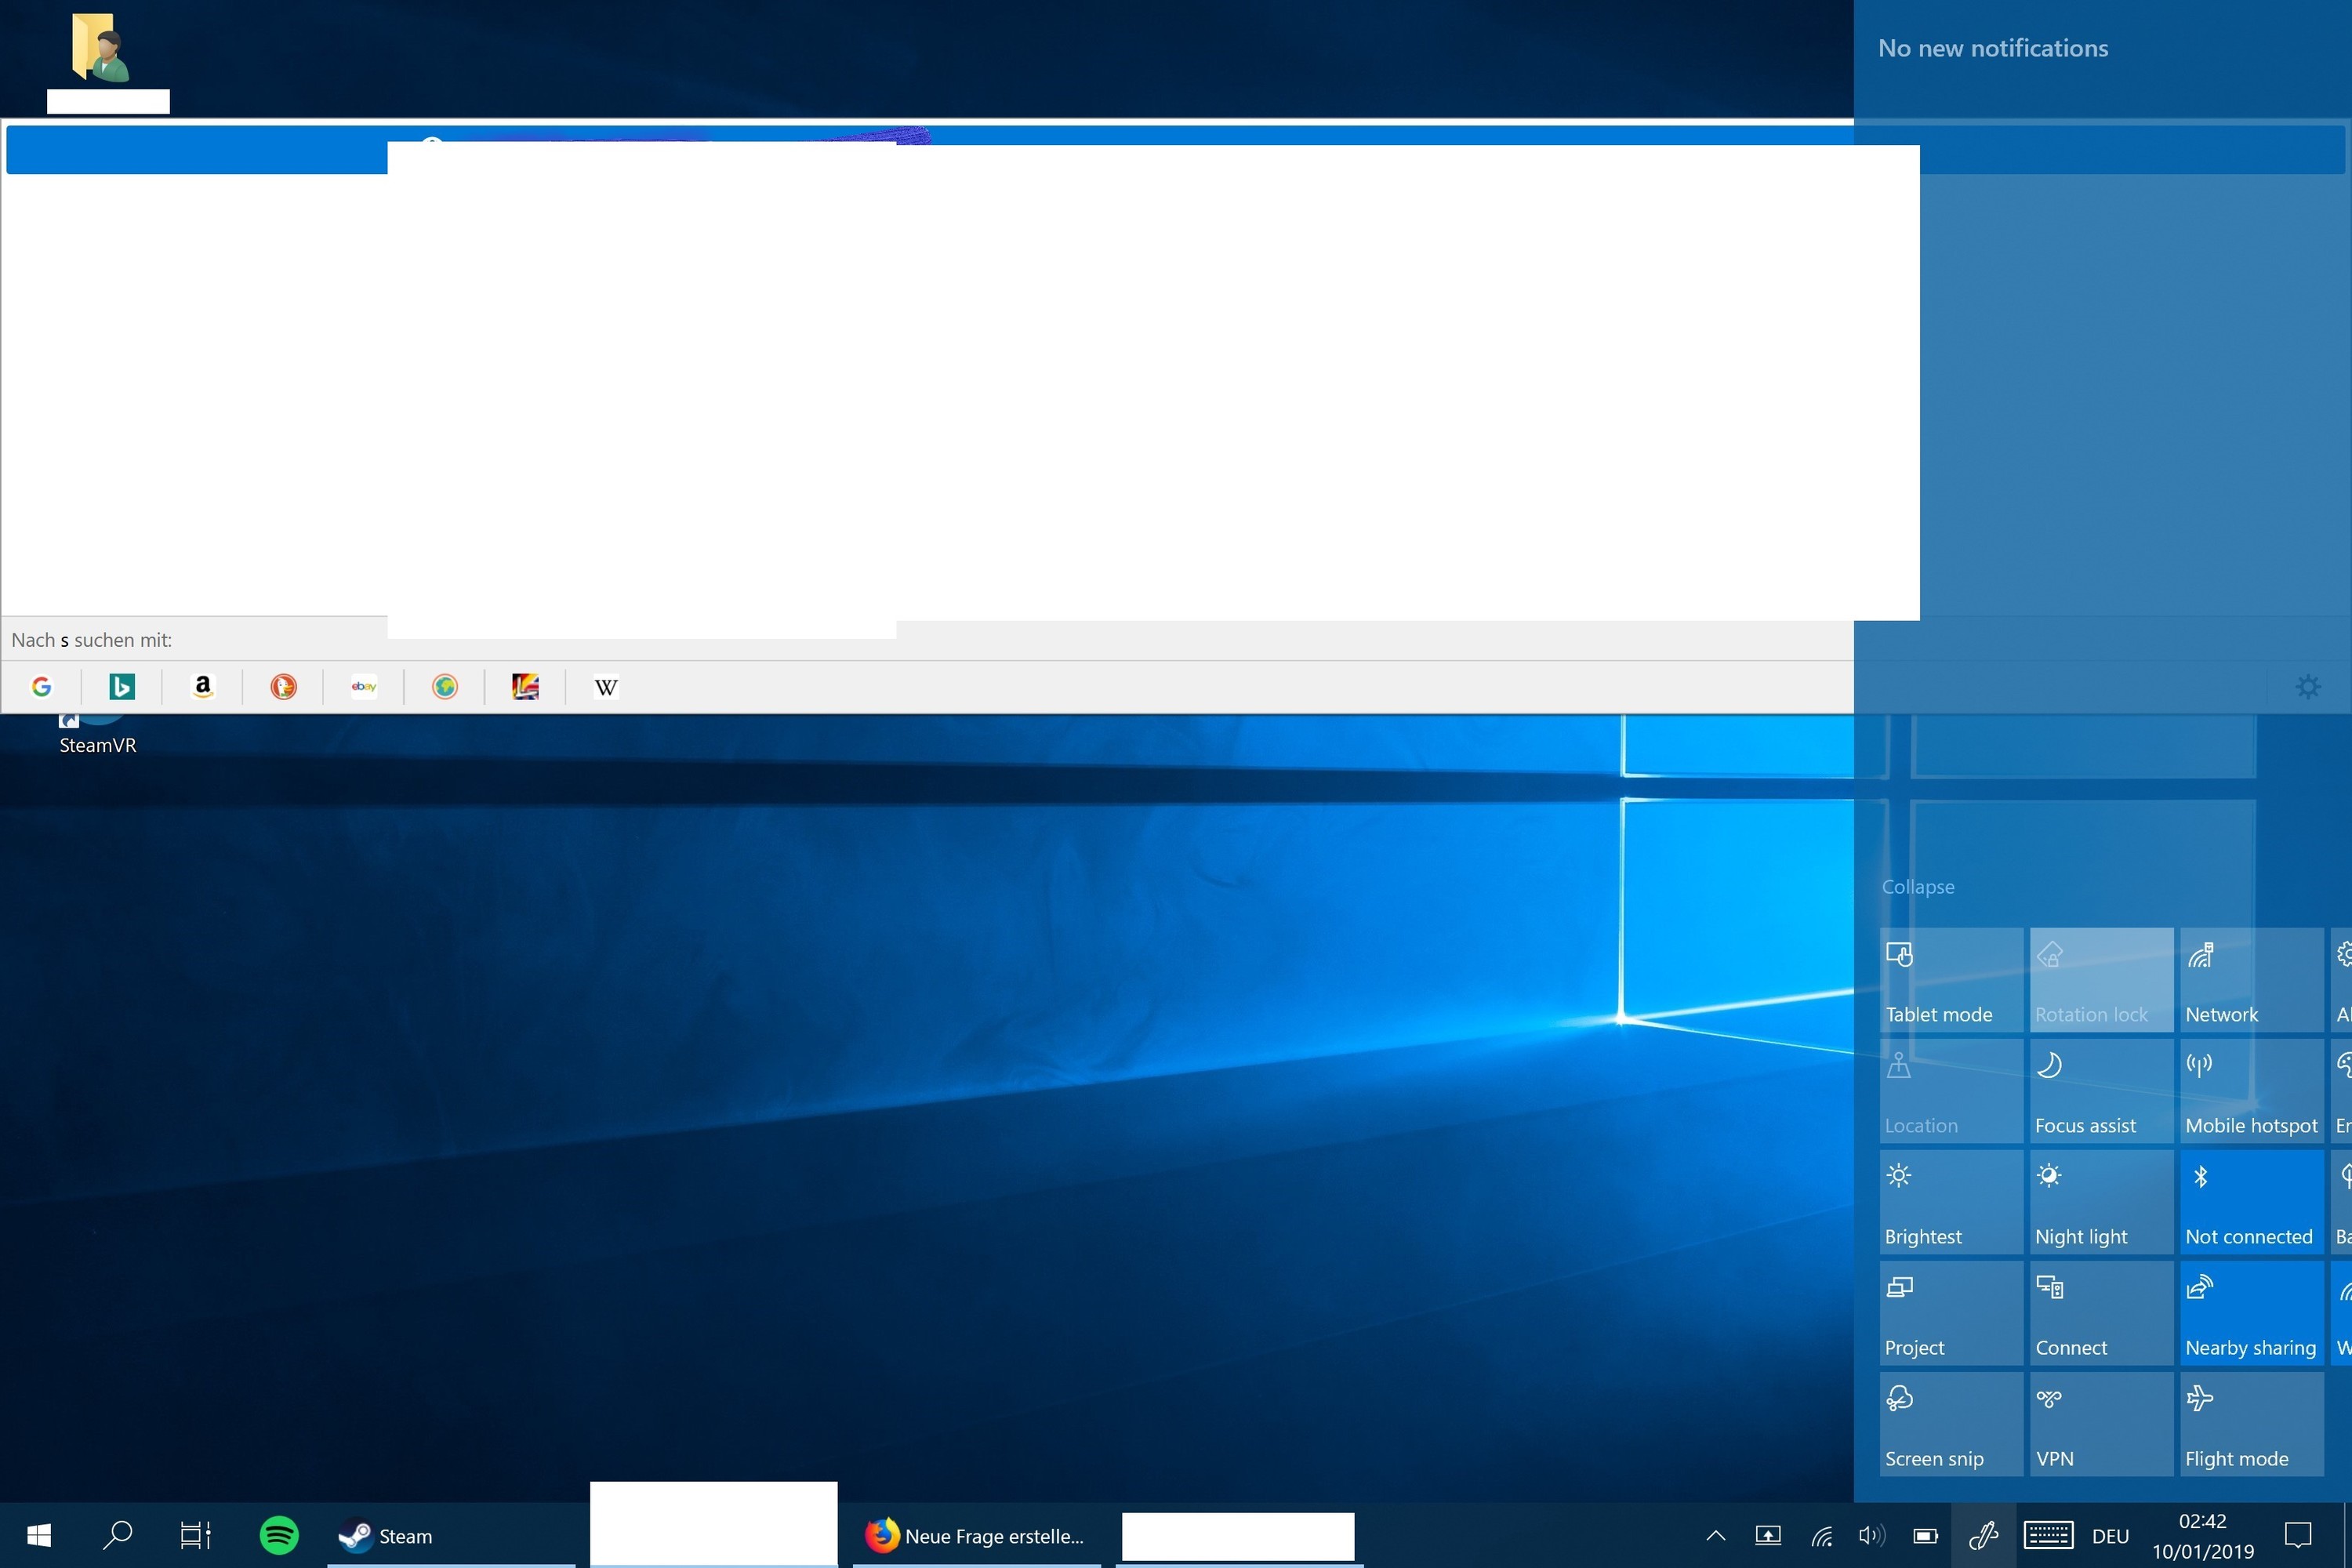Viewport: 2352px width, 1568px height.
Task: Open the touch keyboard icon
Action: click(x=2048, y=1535)
